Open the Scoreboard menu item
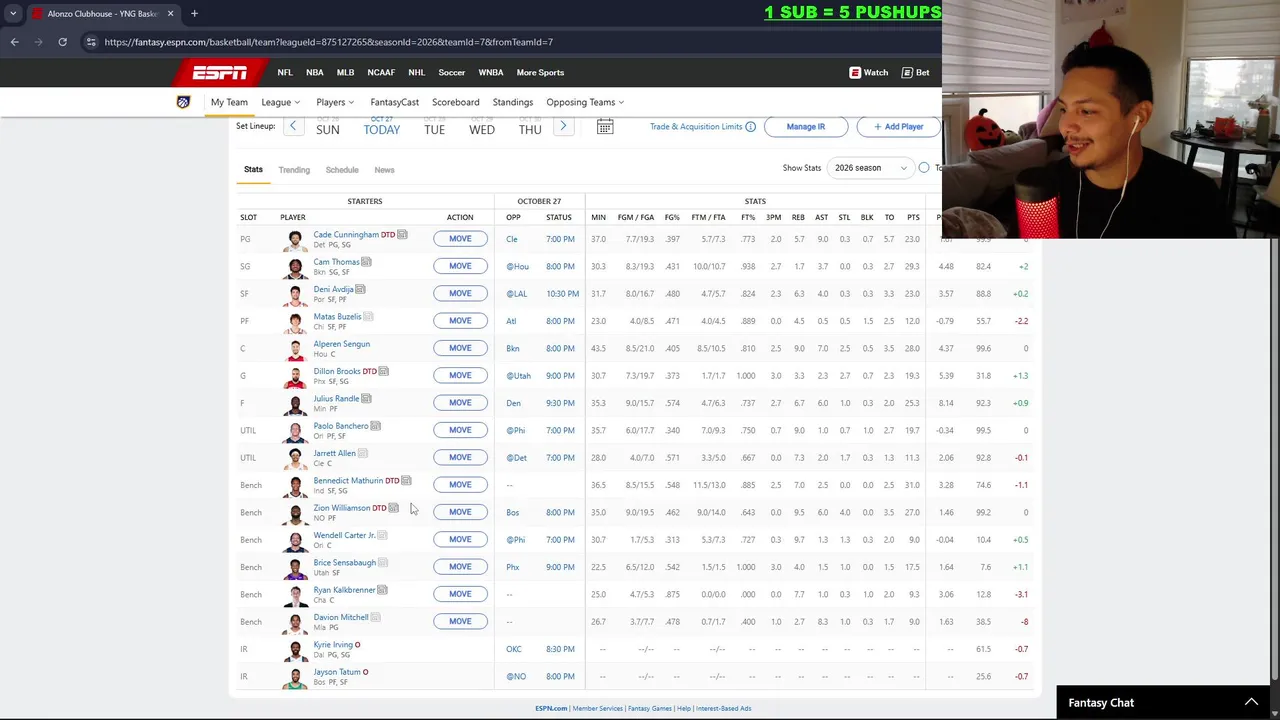The image size is (1280, 720). 455,102
